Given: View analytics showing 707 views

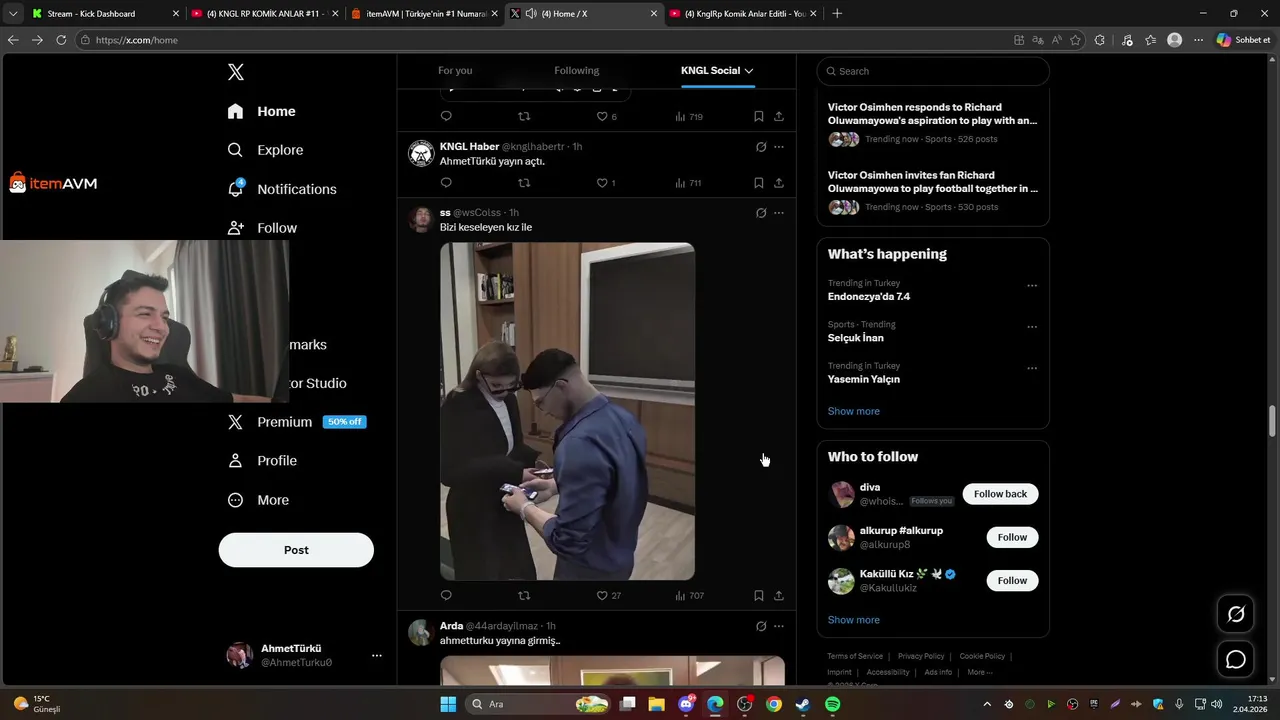Looking at the screenshot, I should (x=690, y=595).
